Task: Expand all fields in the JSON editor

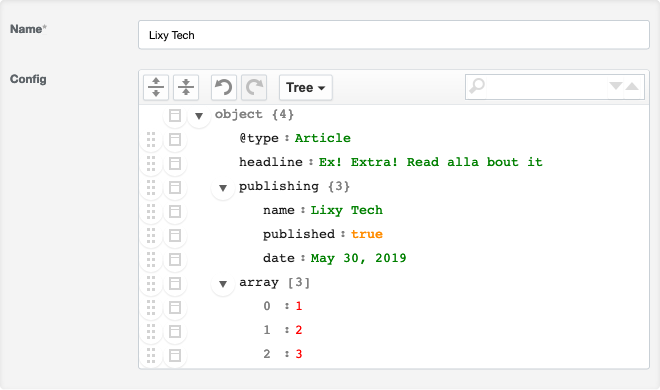Action: coord(156,88)
